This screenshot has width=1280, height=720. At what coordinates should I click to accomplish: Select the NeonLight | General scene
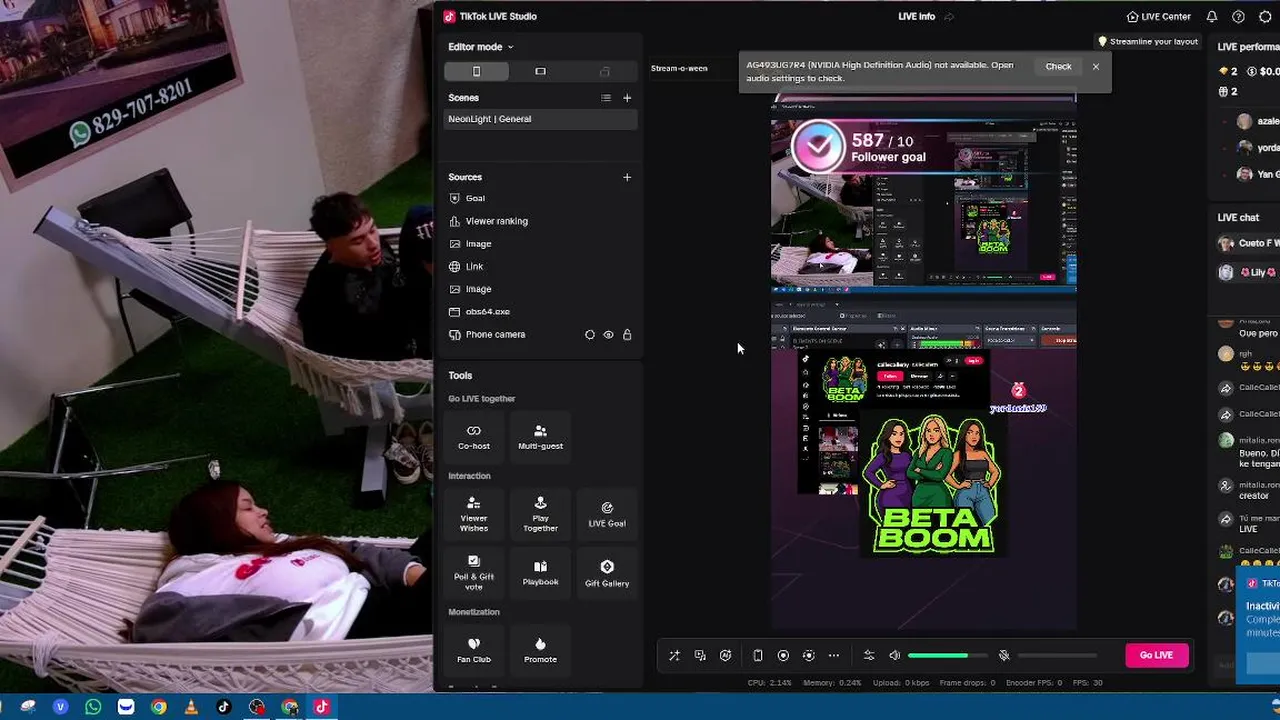click(540, 119)
